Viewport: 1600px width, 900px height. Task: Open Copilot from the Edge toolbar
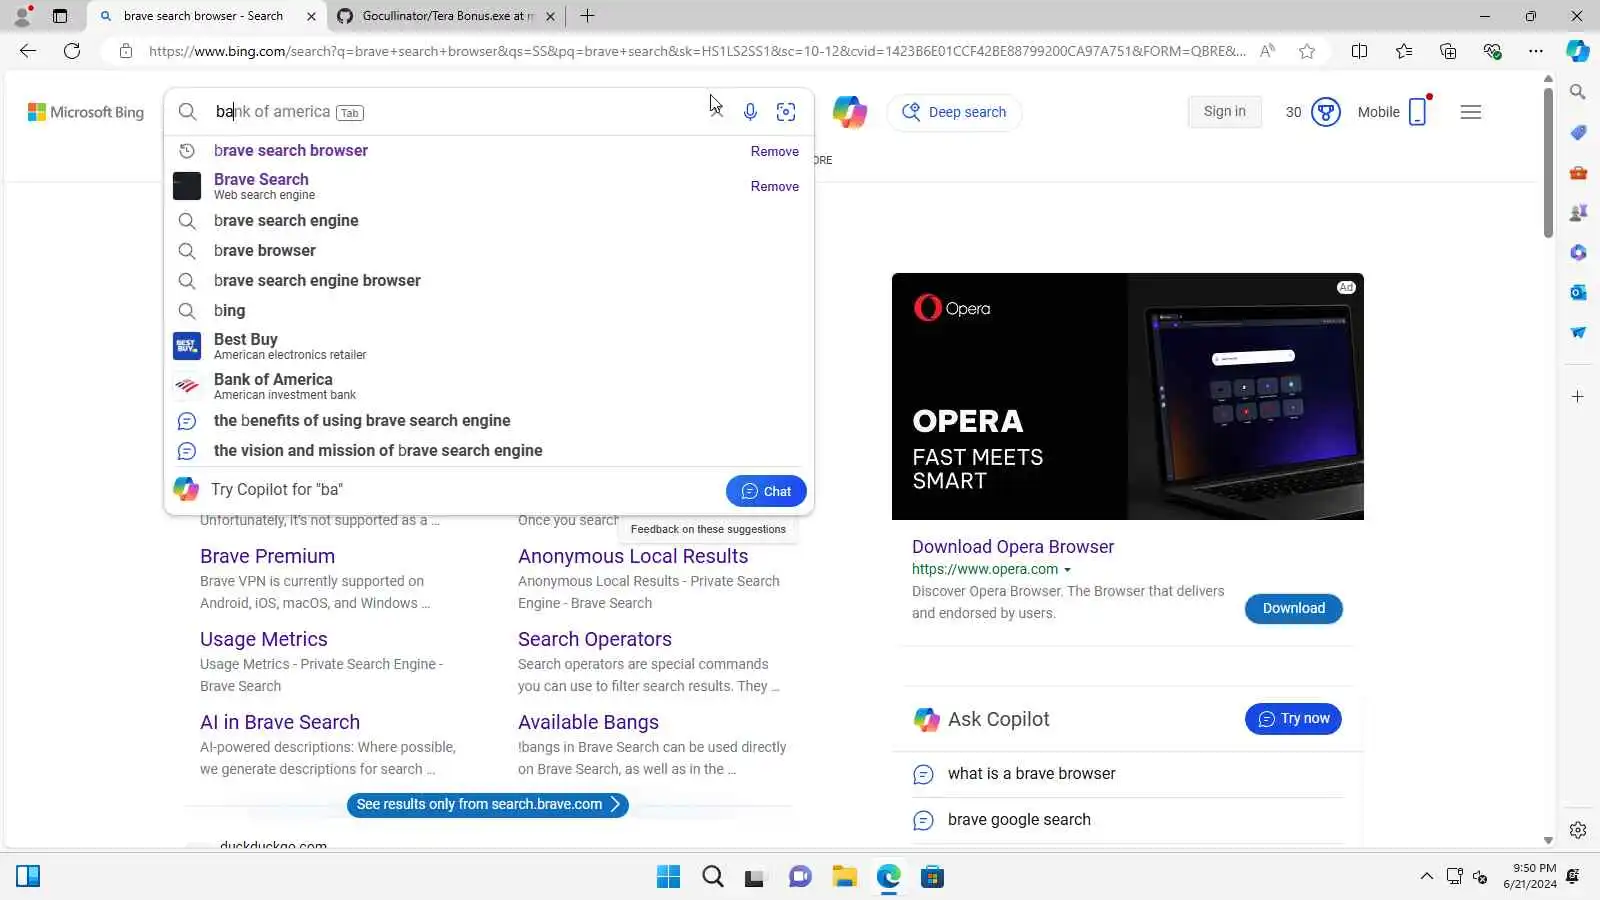click(x=1578, y=51)
